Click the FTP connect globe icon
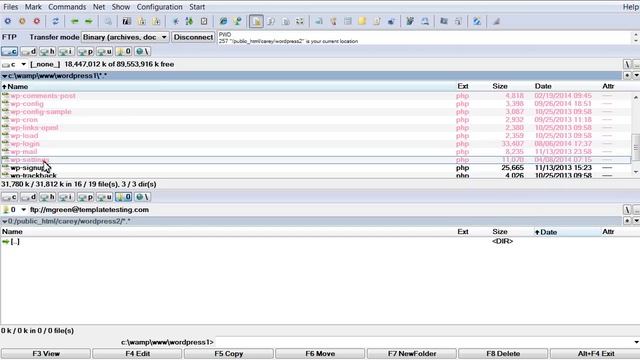Screen dimensions: 640x360 click(x=238, y=21)
